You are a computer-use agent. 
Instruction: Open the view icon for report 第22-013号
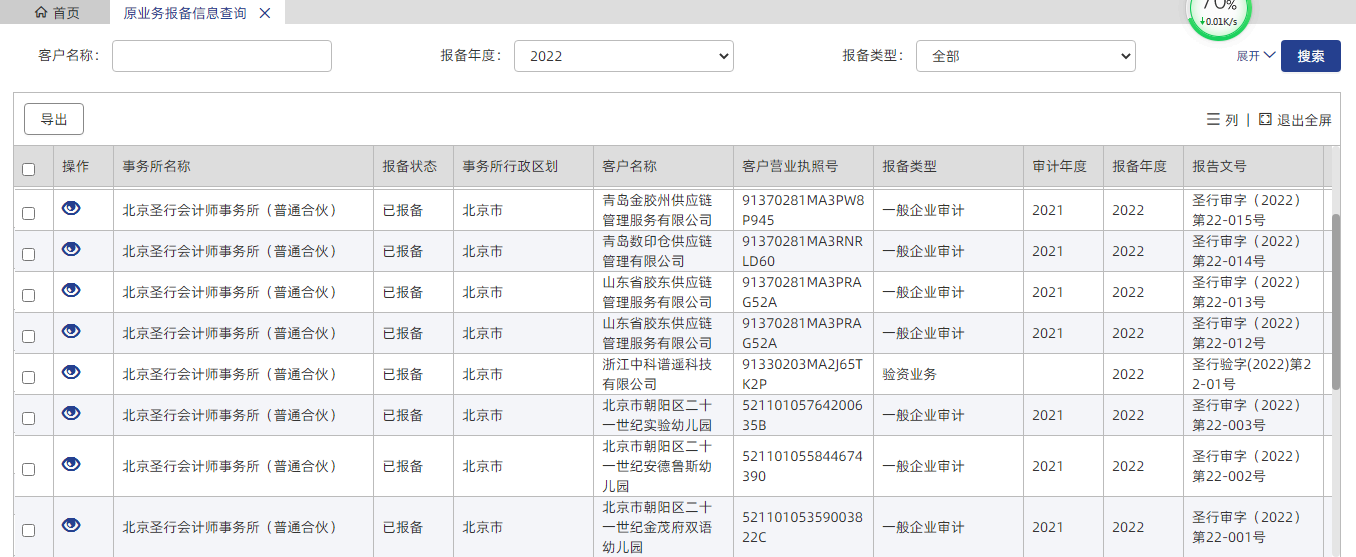(x=71, y=290)
